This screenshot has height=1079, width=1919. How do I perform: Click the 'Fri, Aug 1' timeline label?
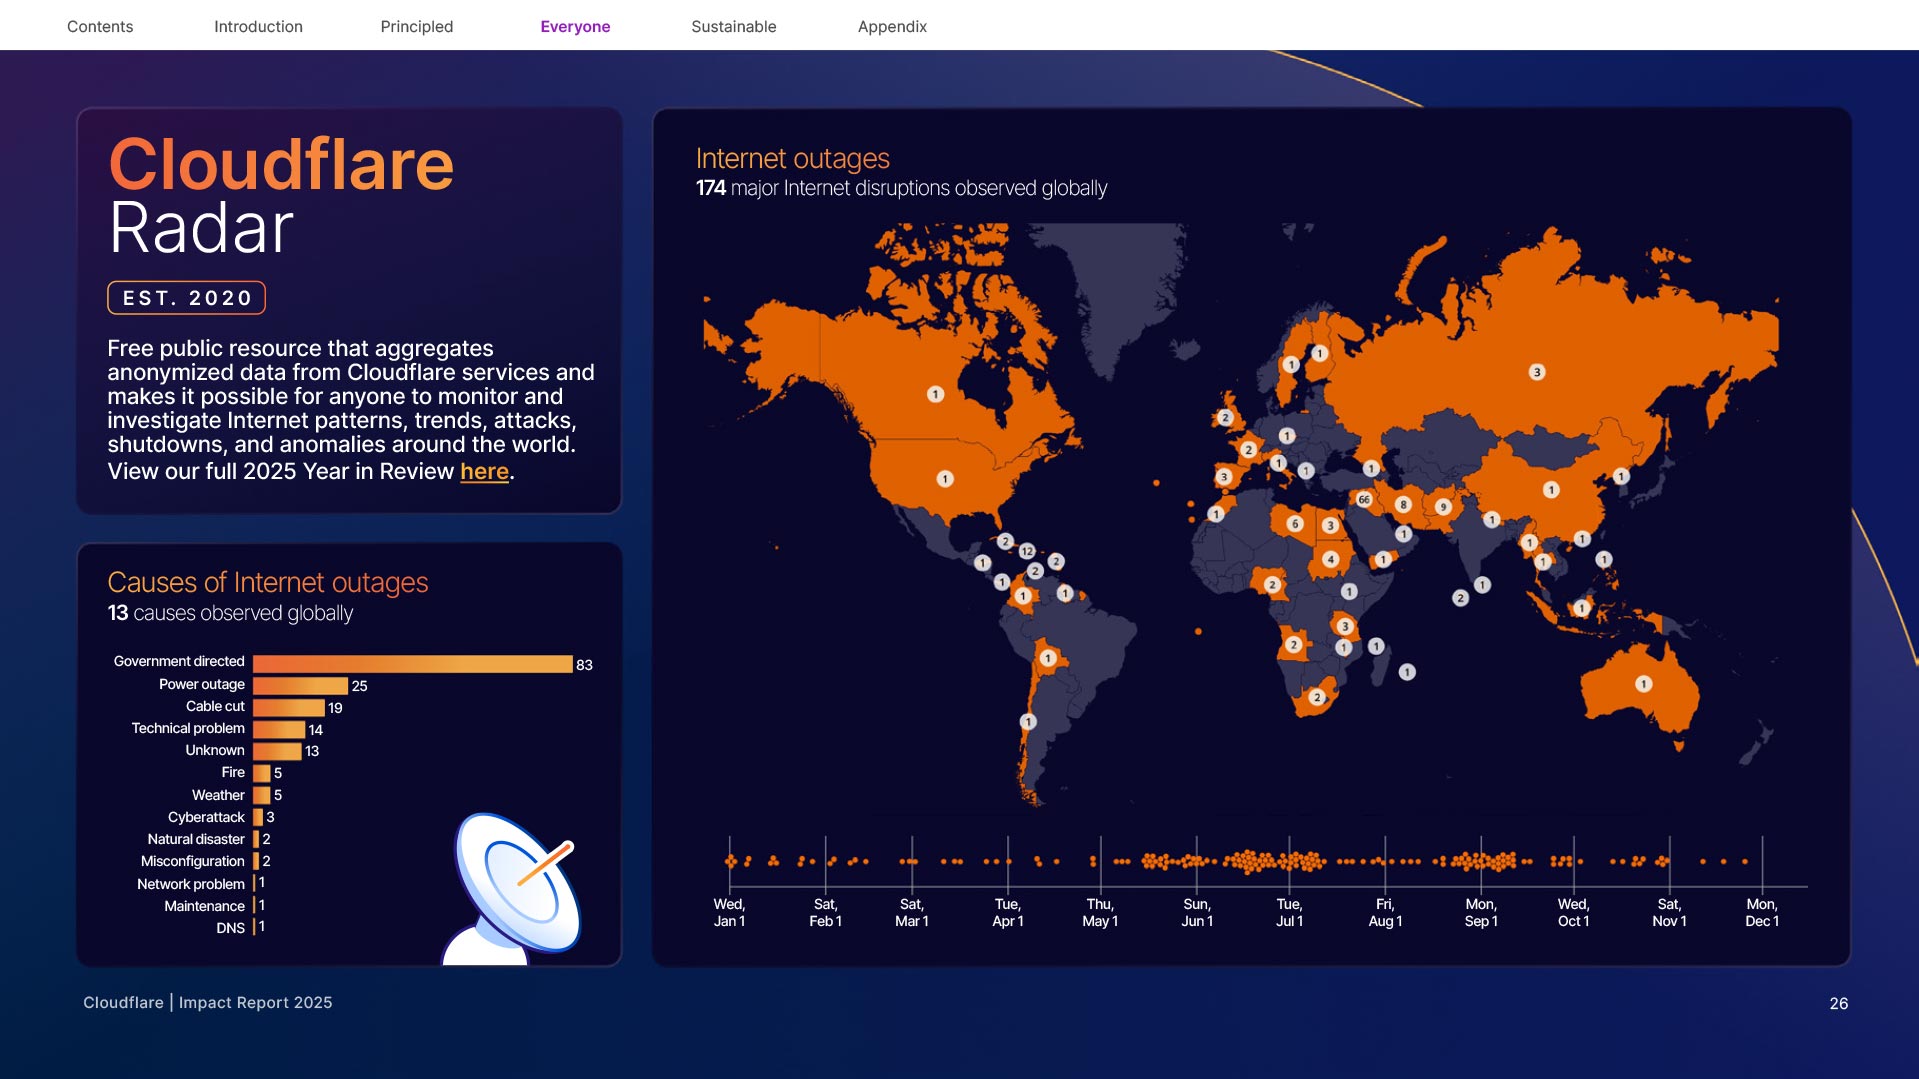click(x=1385, y=912)
